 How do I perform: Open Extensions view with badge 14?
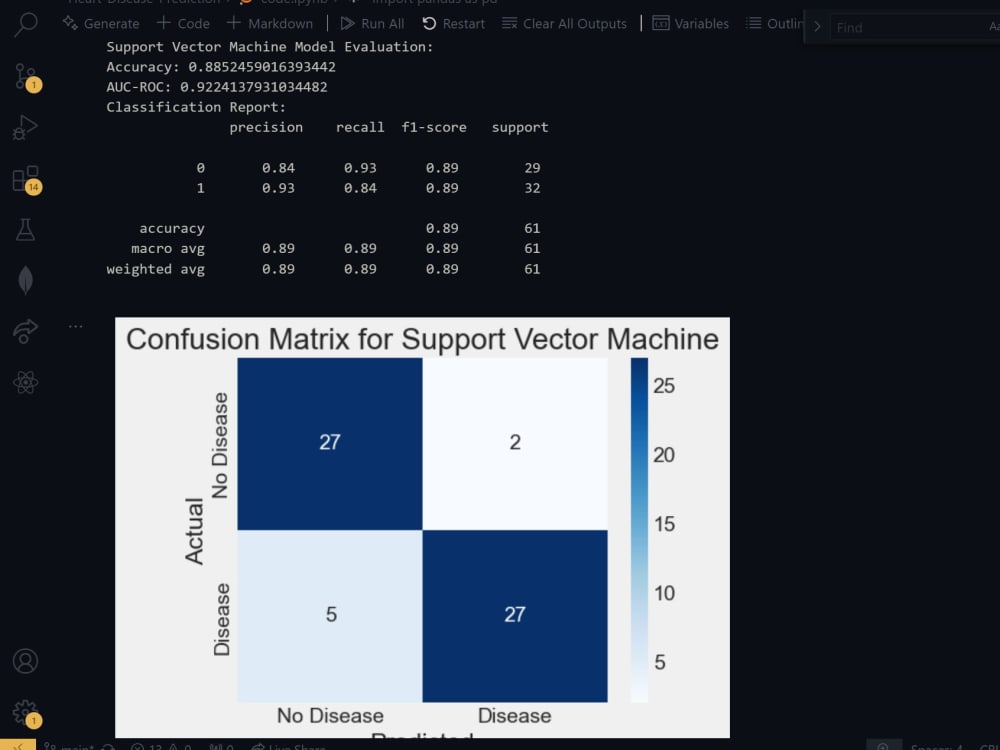(x=26, y=180)
